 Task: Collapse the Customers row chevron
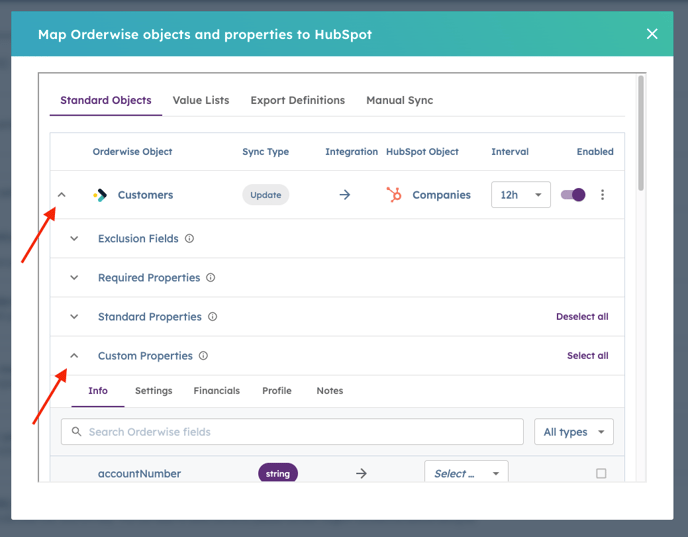(x=62, y=195)
